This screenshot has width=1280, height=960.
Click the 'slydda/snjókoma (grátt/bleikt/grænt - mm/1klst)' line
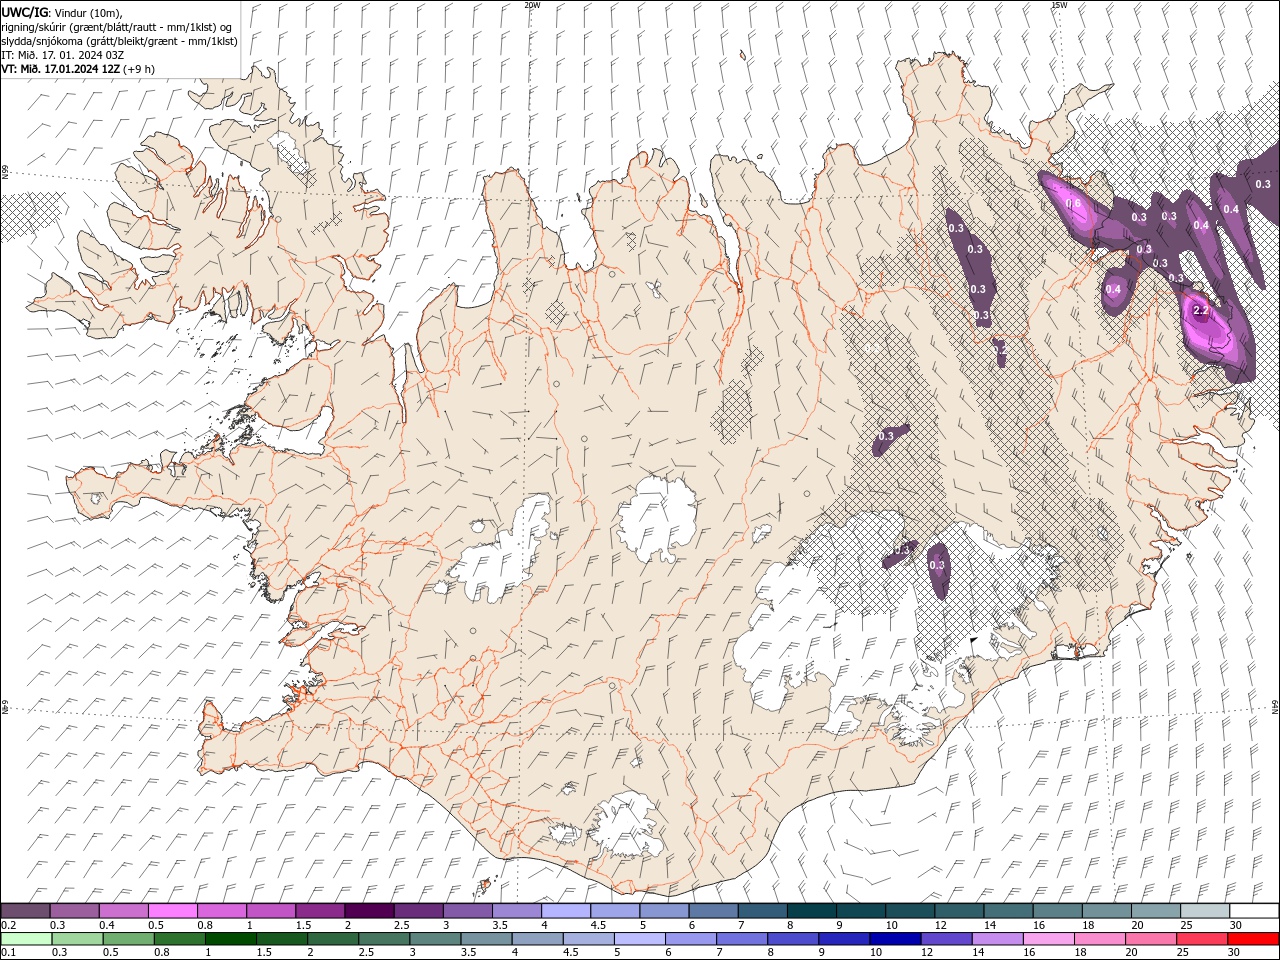(119, 41)
